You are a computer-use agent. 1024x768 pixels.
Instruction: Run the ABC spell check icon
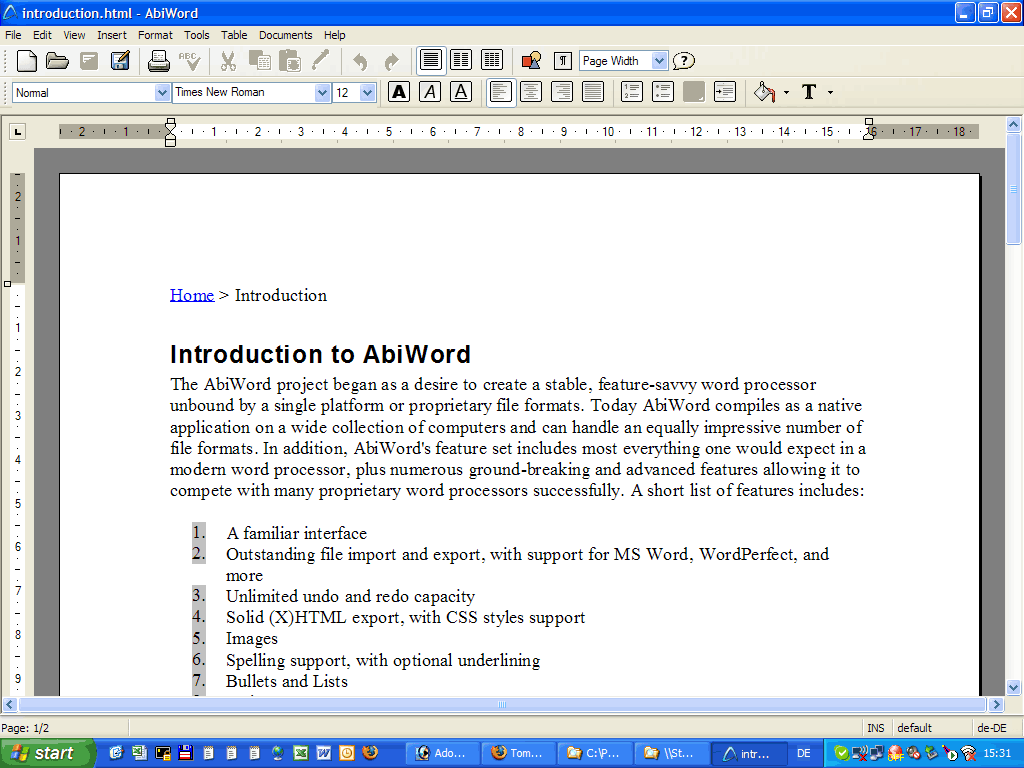click(189, 61)
